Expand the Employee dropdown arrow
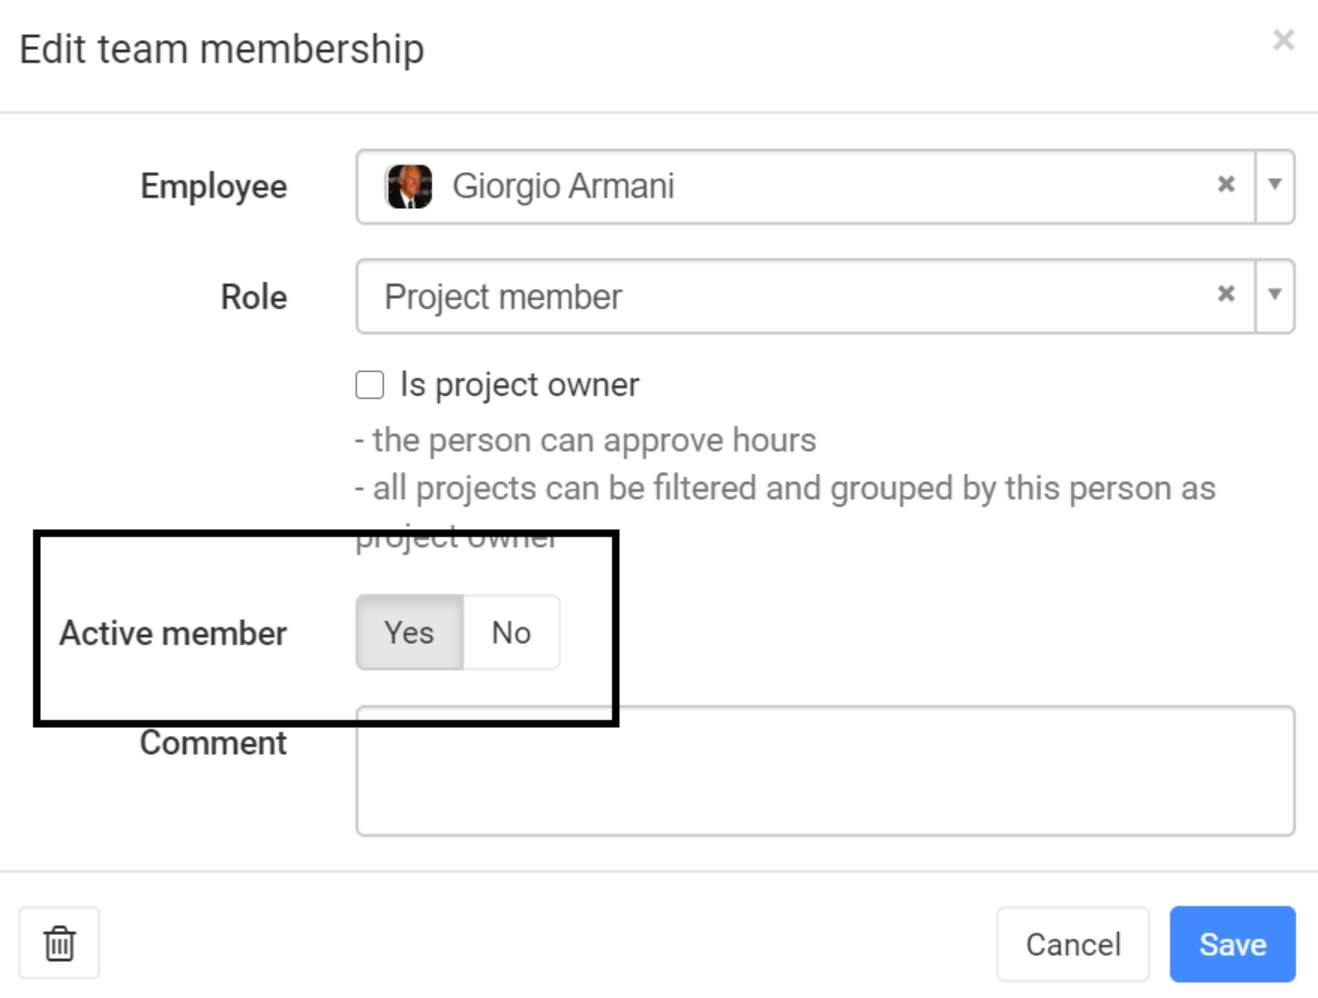The image size is (1318, 998). coord(1275,185)
